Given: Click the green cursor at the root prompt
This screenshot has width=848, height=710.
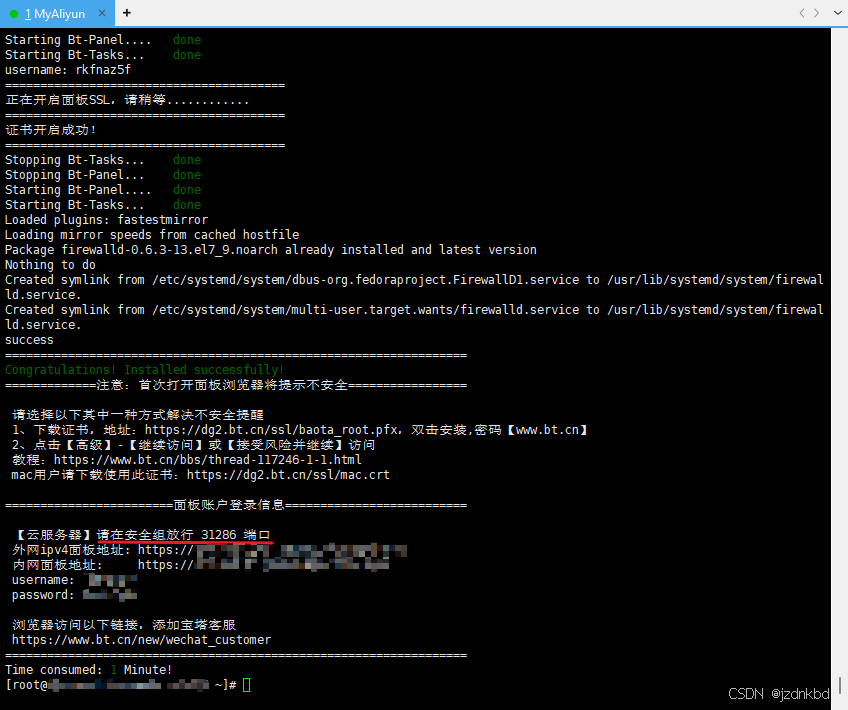Looking at the screenshot, I should pyautogui.click(x=247, y=685).
